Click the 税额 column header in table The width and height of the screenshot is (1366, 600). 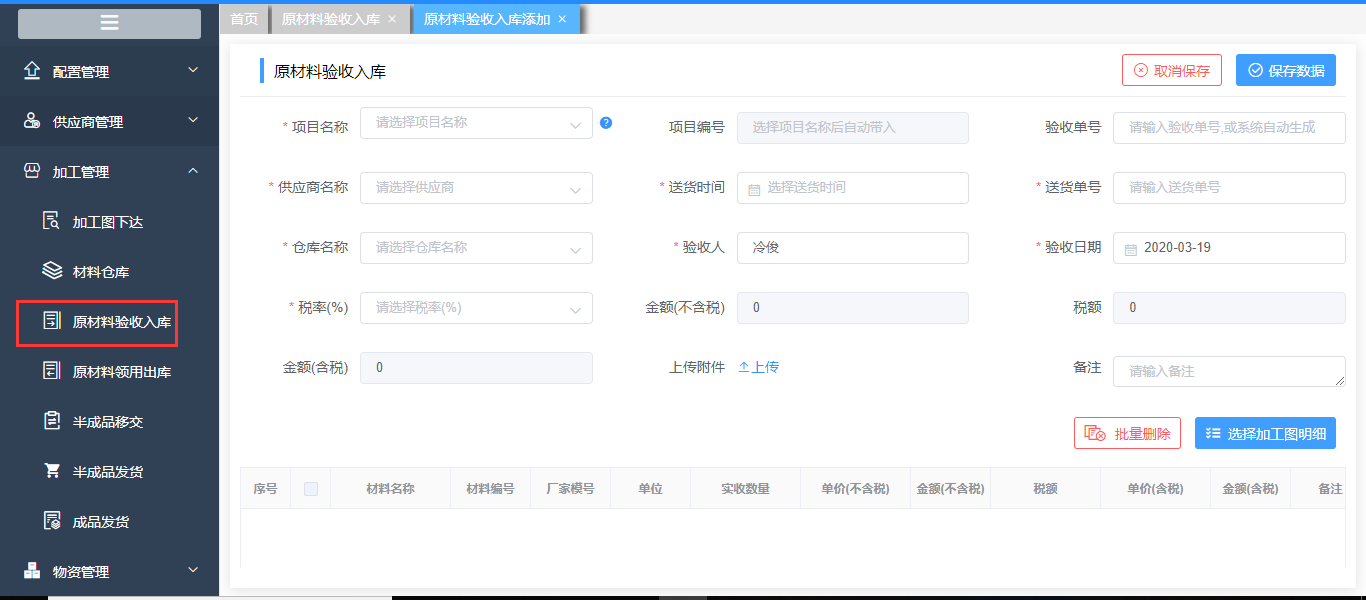[1046, 489]
